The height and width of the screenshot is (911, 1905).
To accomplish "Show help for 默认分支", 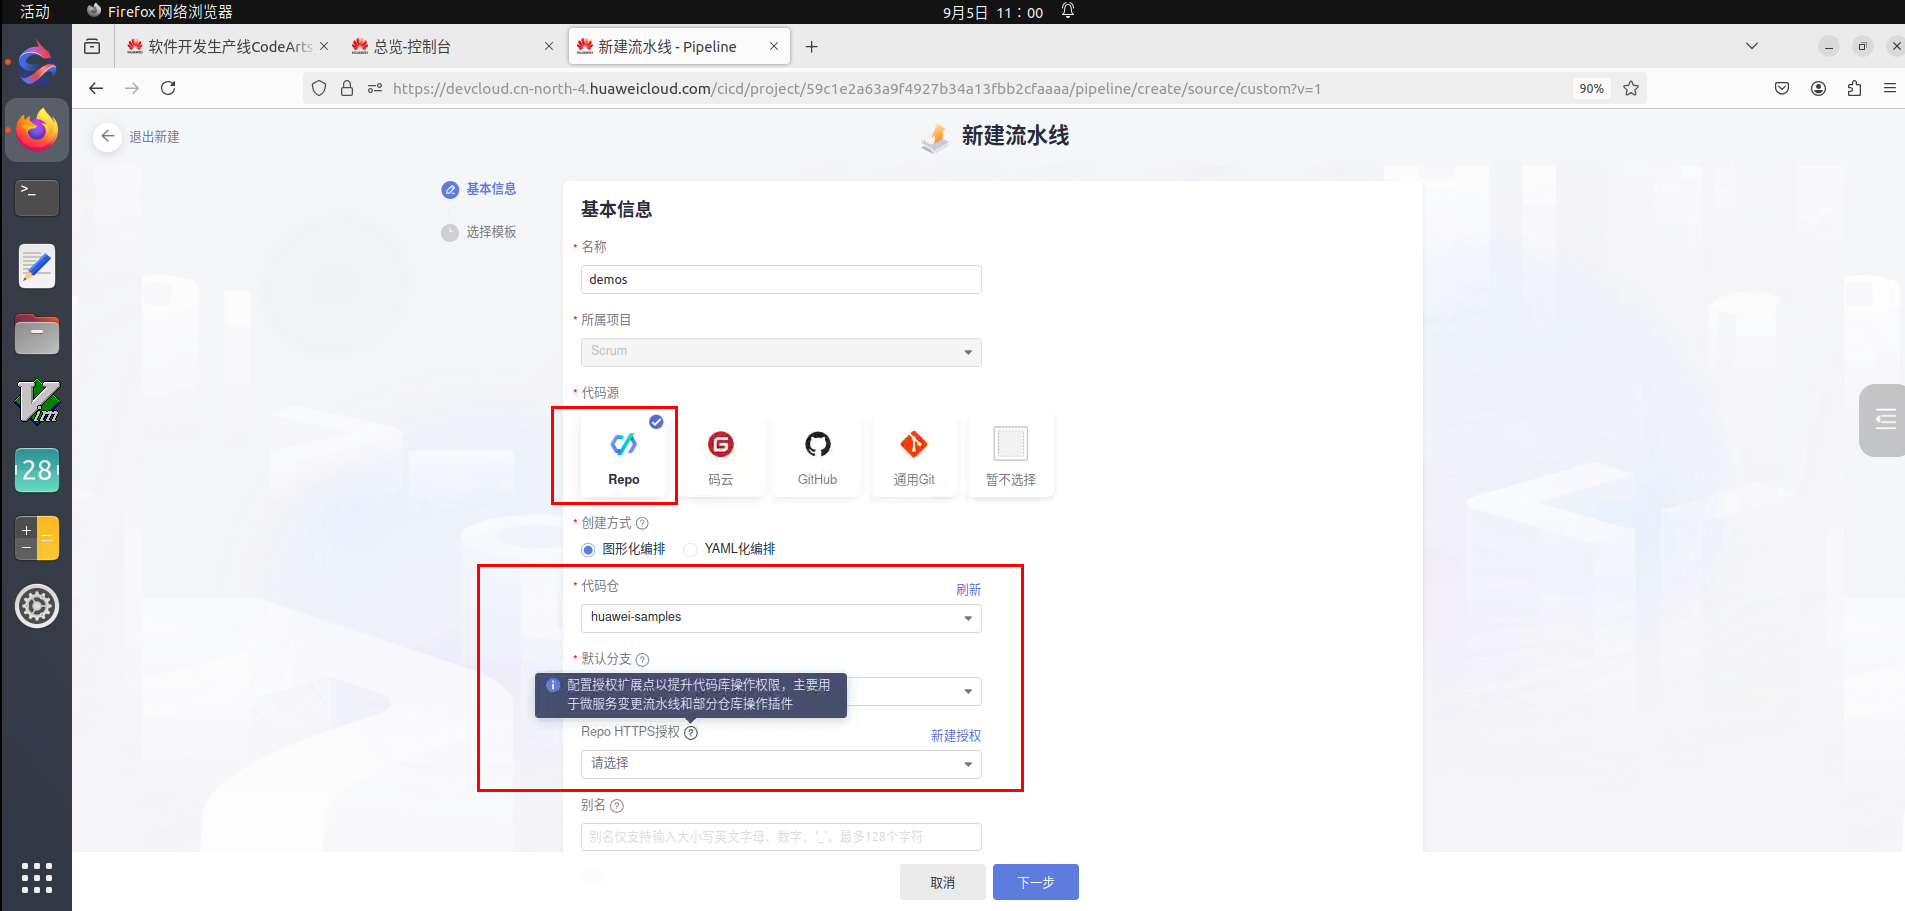I will click(642, 659).
